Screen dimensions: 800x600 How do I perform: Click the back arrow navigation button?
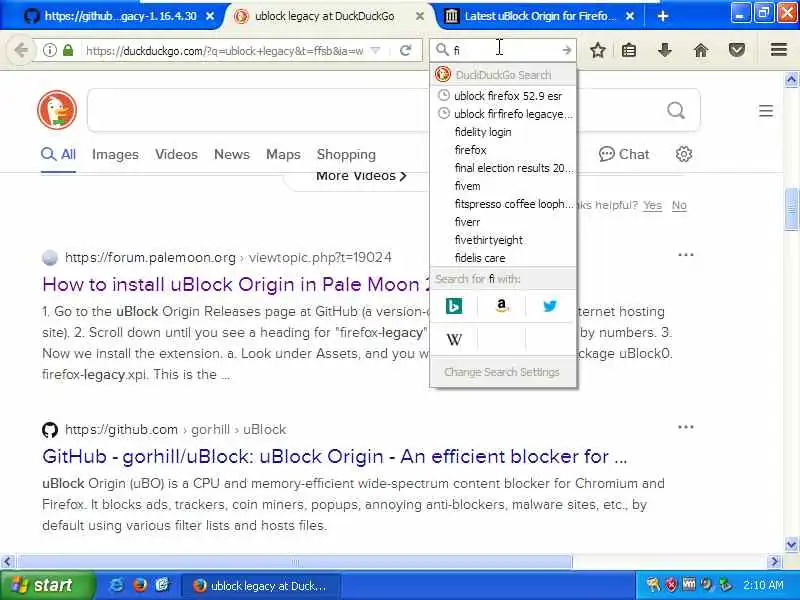21,50
